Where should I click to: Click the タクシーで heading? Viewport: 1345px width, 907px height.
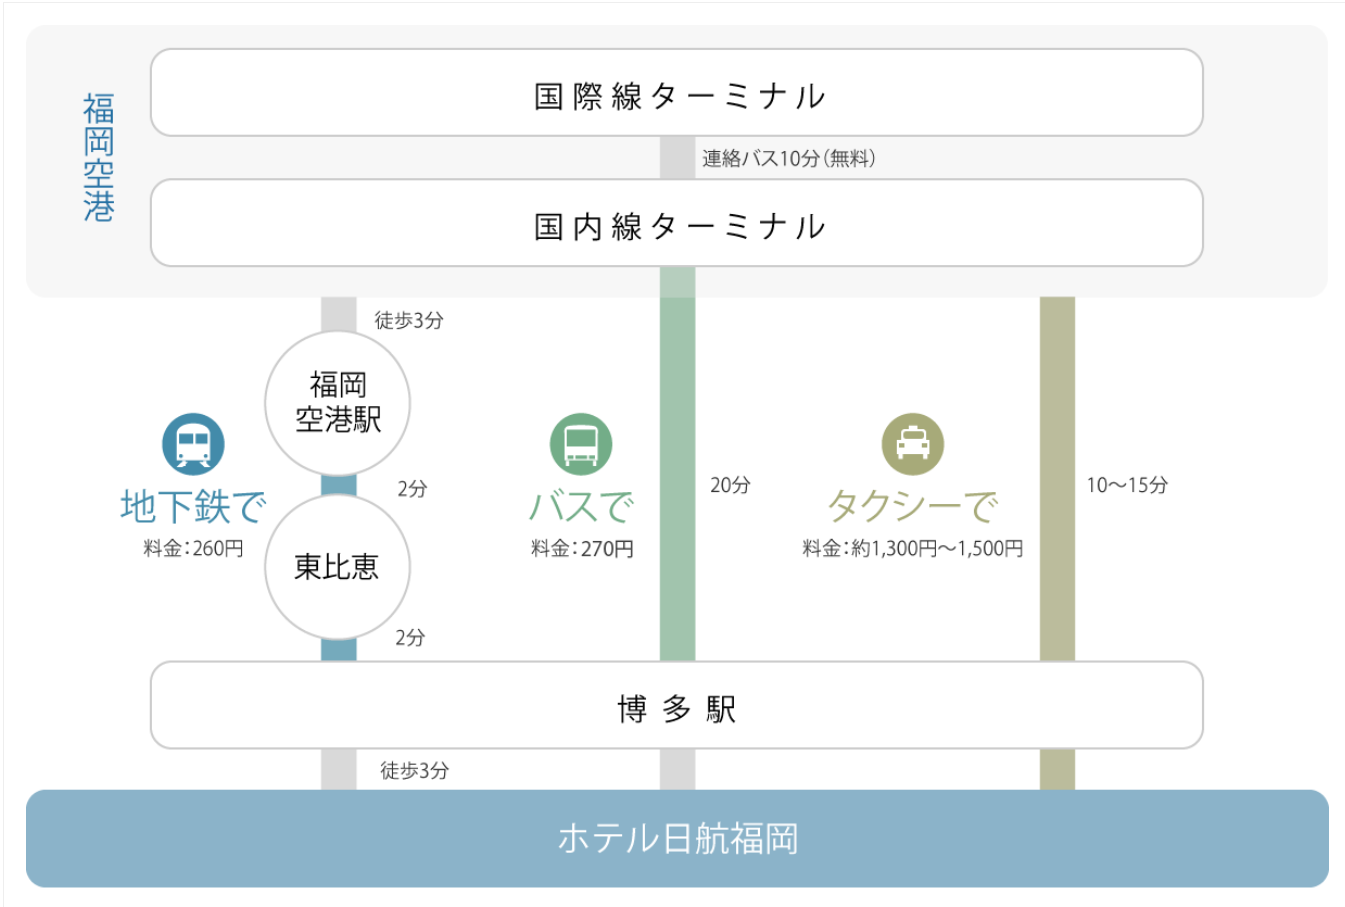pyautogui.click(x=912, y=506)
